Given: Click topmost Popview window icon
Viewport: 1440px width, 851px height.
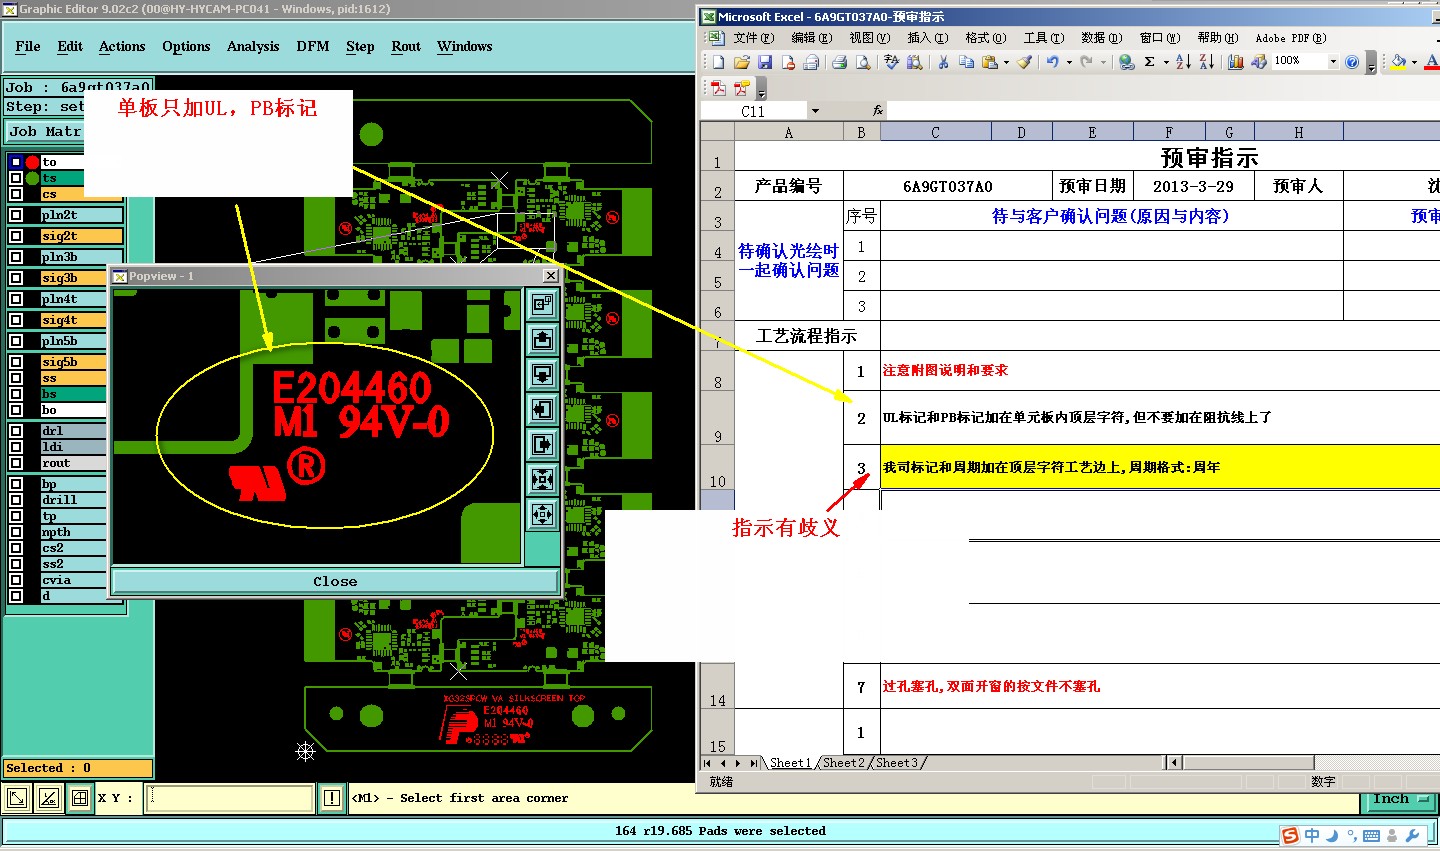Looking at the screenshot, I should coord(542,304).
